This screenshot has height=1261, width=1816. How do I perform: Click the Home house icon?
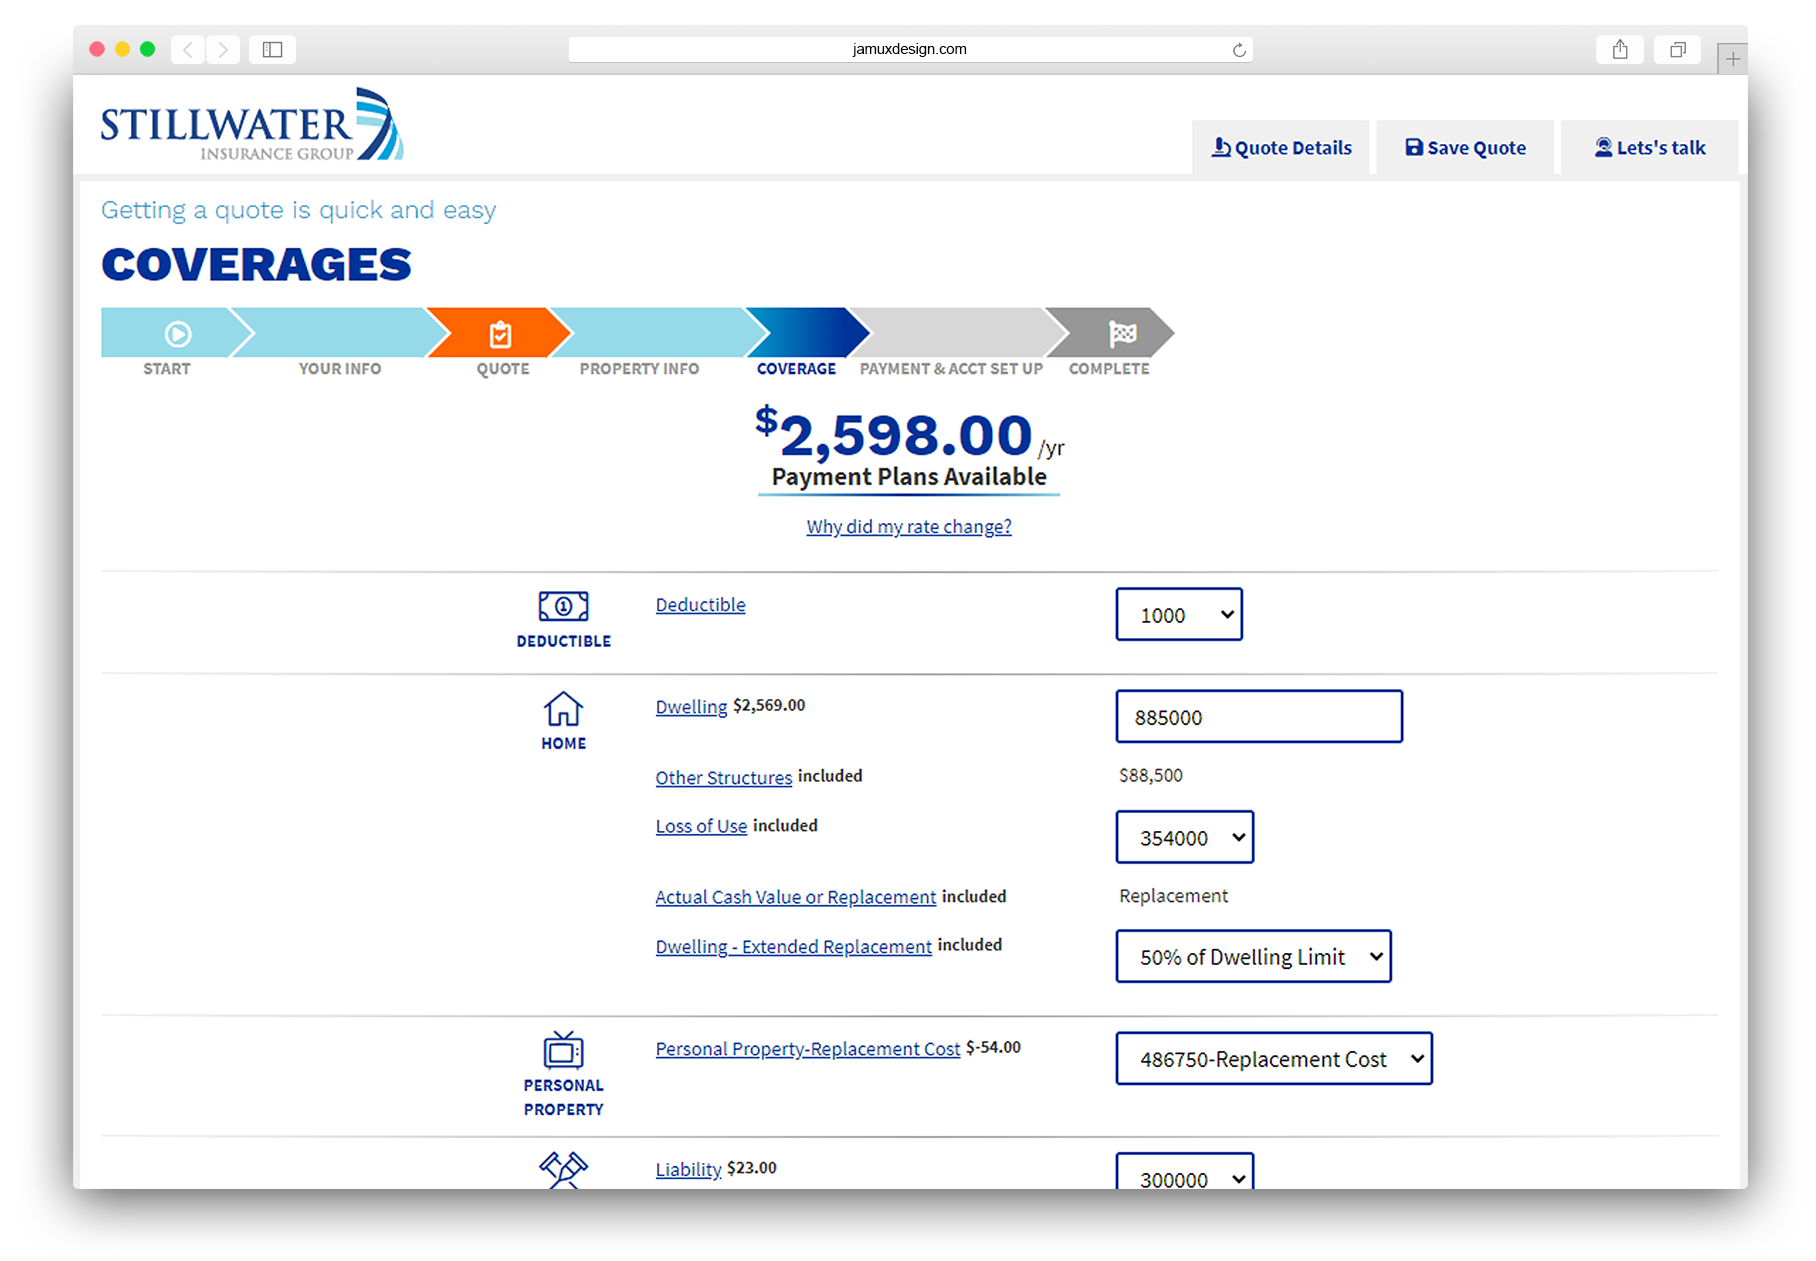click(x=563, y=709)
